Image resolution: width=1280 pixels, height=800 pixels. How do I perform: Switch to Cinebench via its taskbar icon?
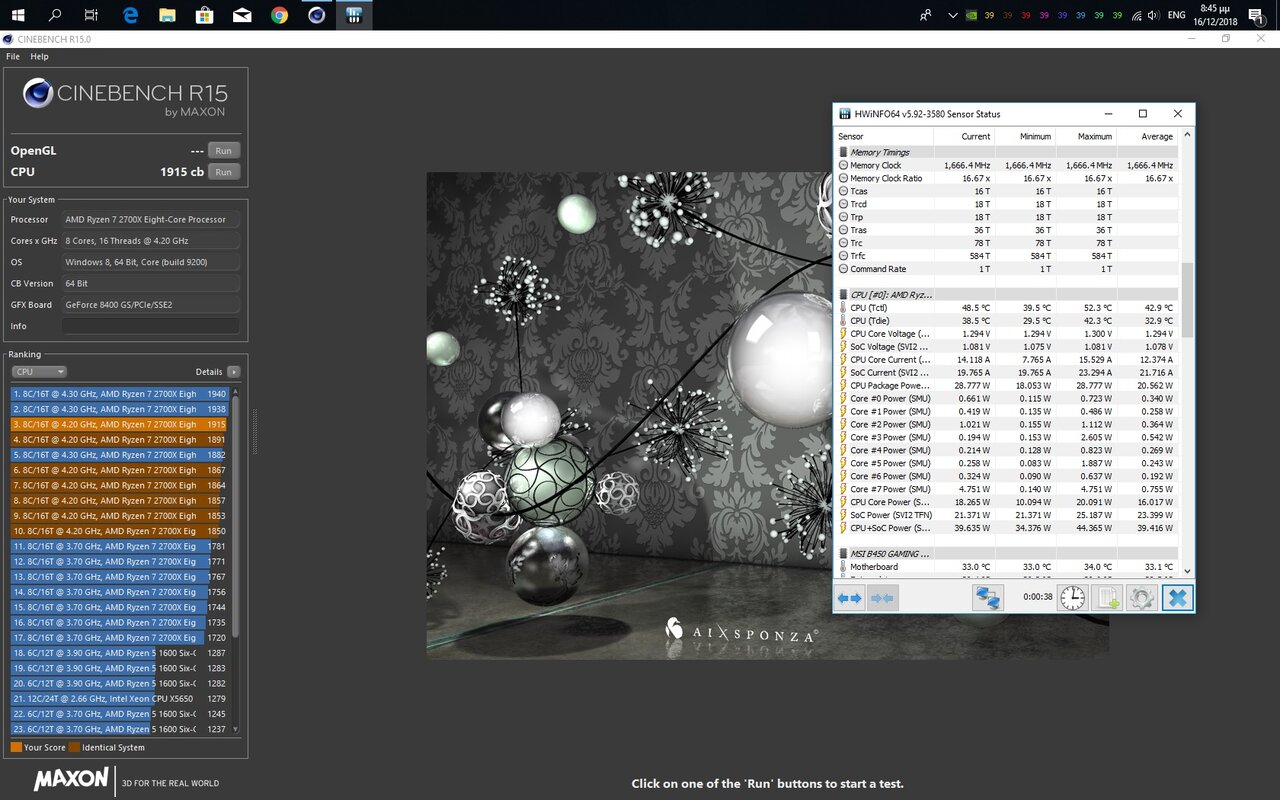[316, 15]
